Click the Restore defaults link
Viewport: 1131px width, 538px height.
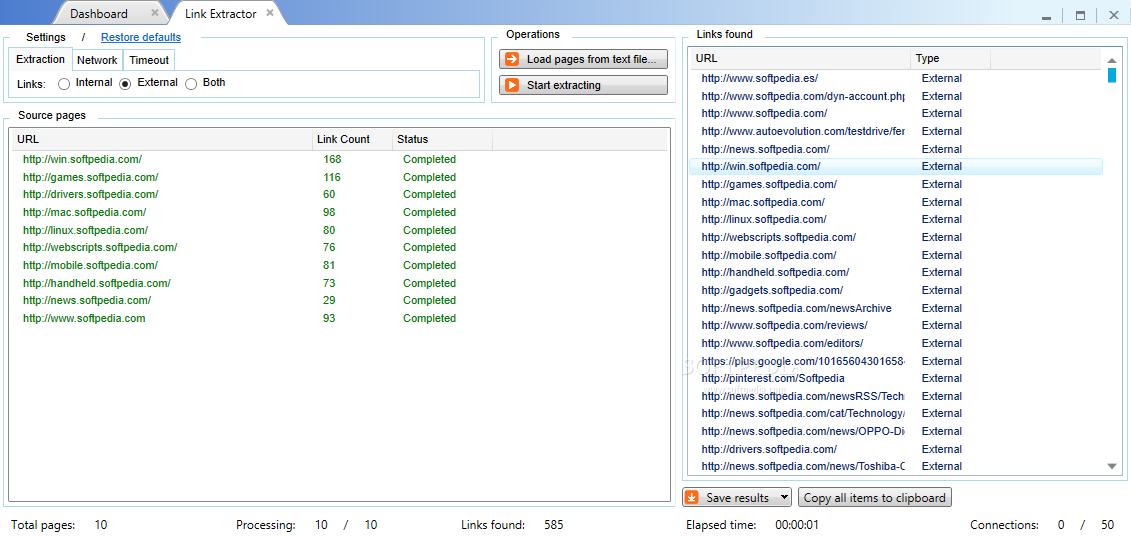141,37
